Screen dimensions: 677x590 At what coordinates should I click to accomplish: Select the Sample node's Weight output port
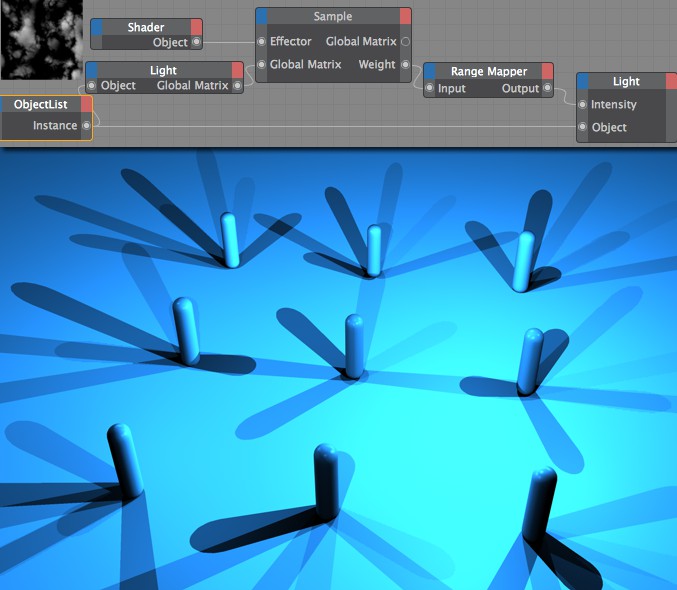point(405,64)
